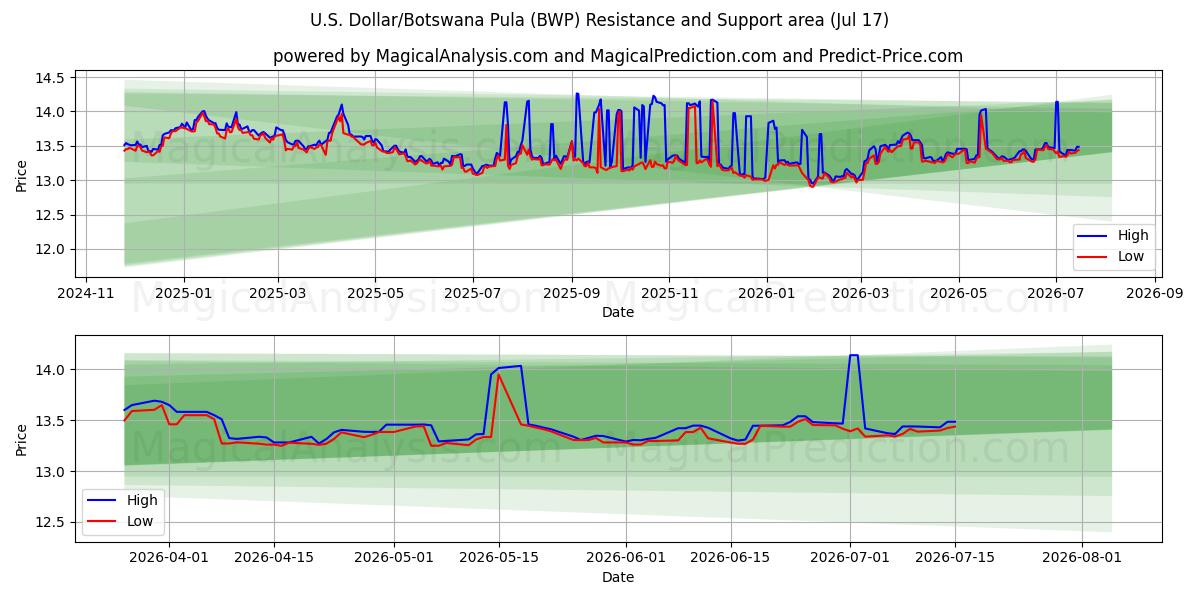
Task: Click the '12.5' y-axis label on the top chart
Action: pos(52,215)
